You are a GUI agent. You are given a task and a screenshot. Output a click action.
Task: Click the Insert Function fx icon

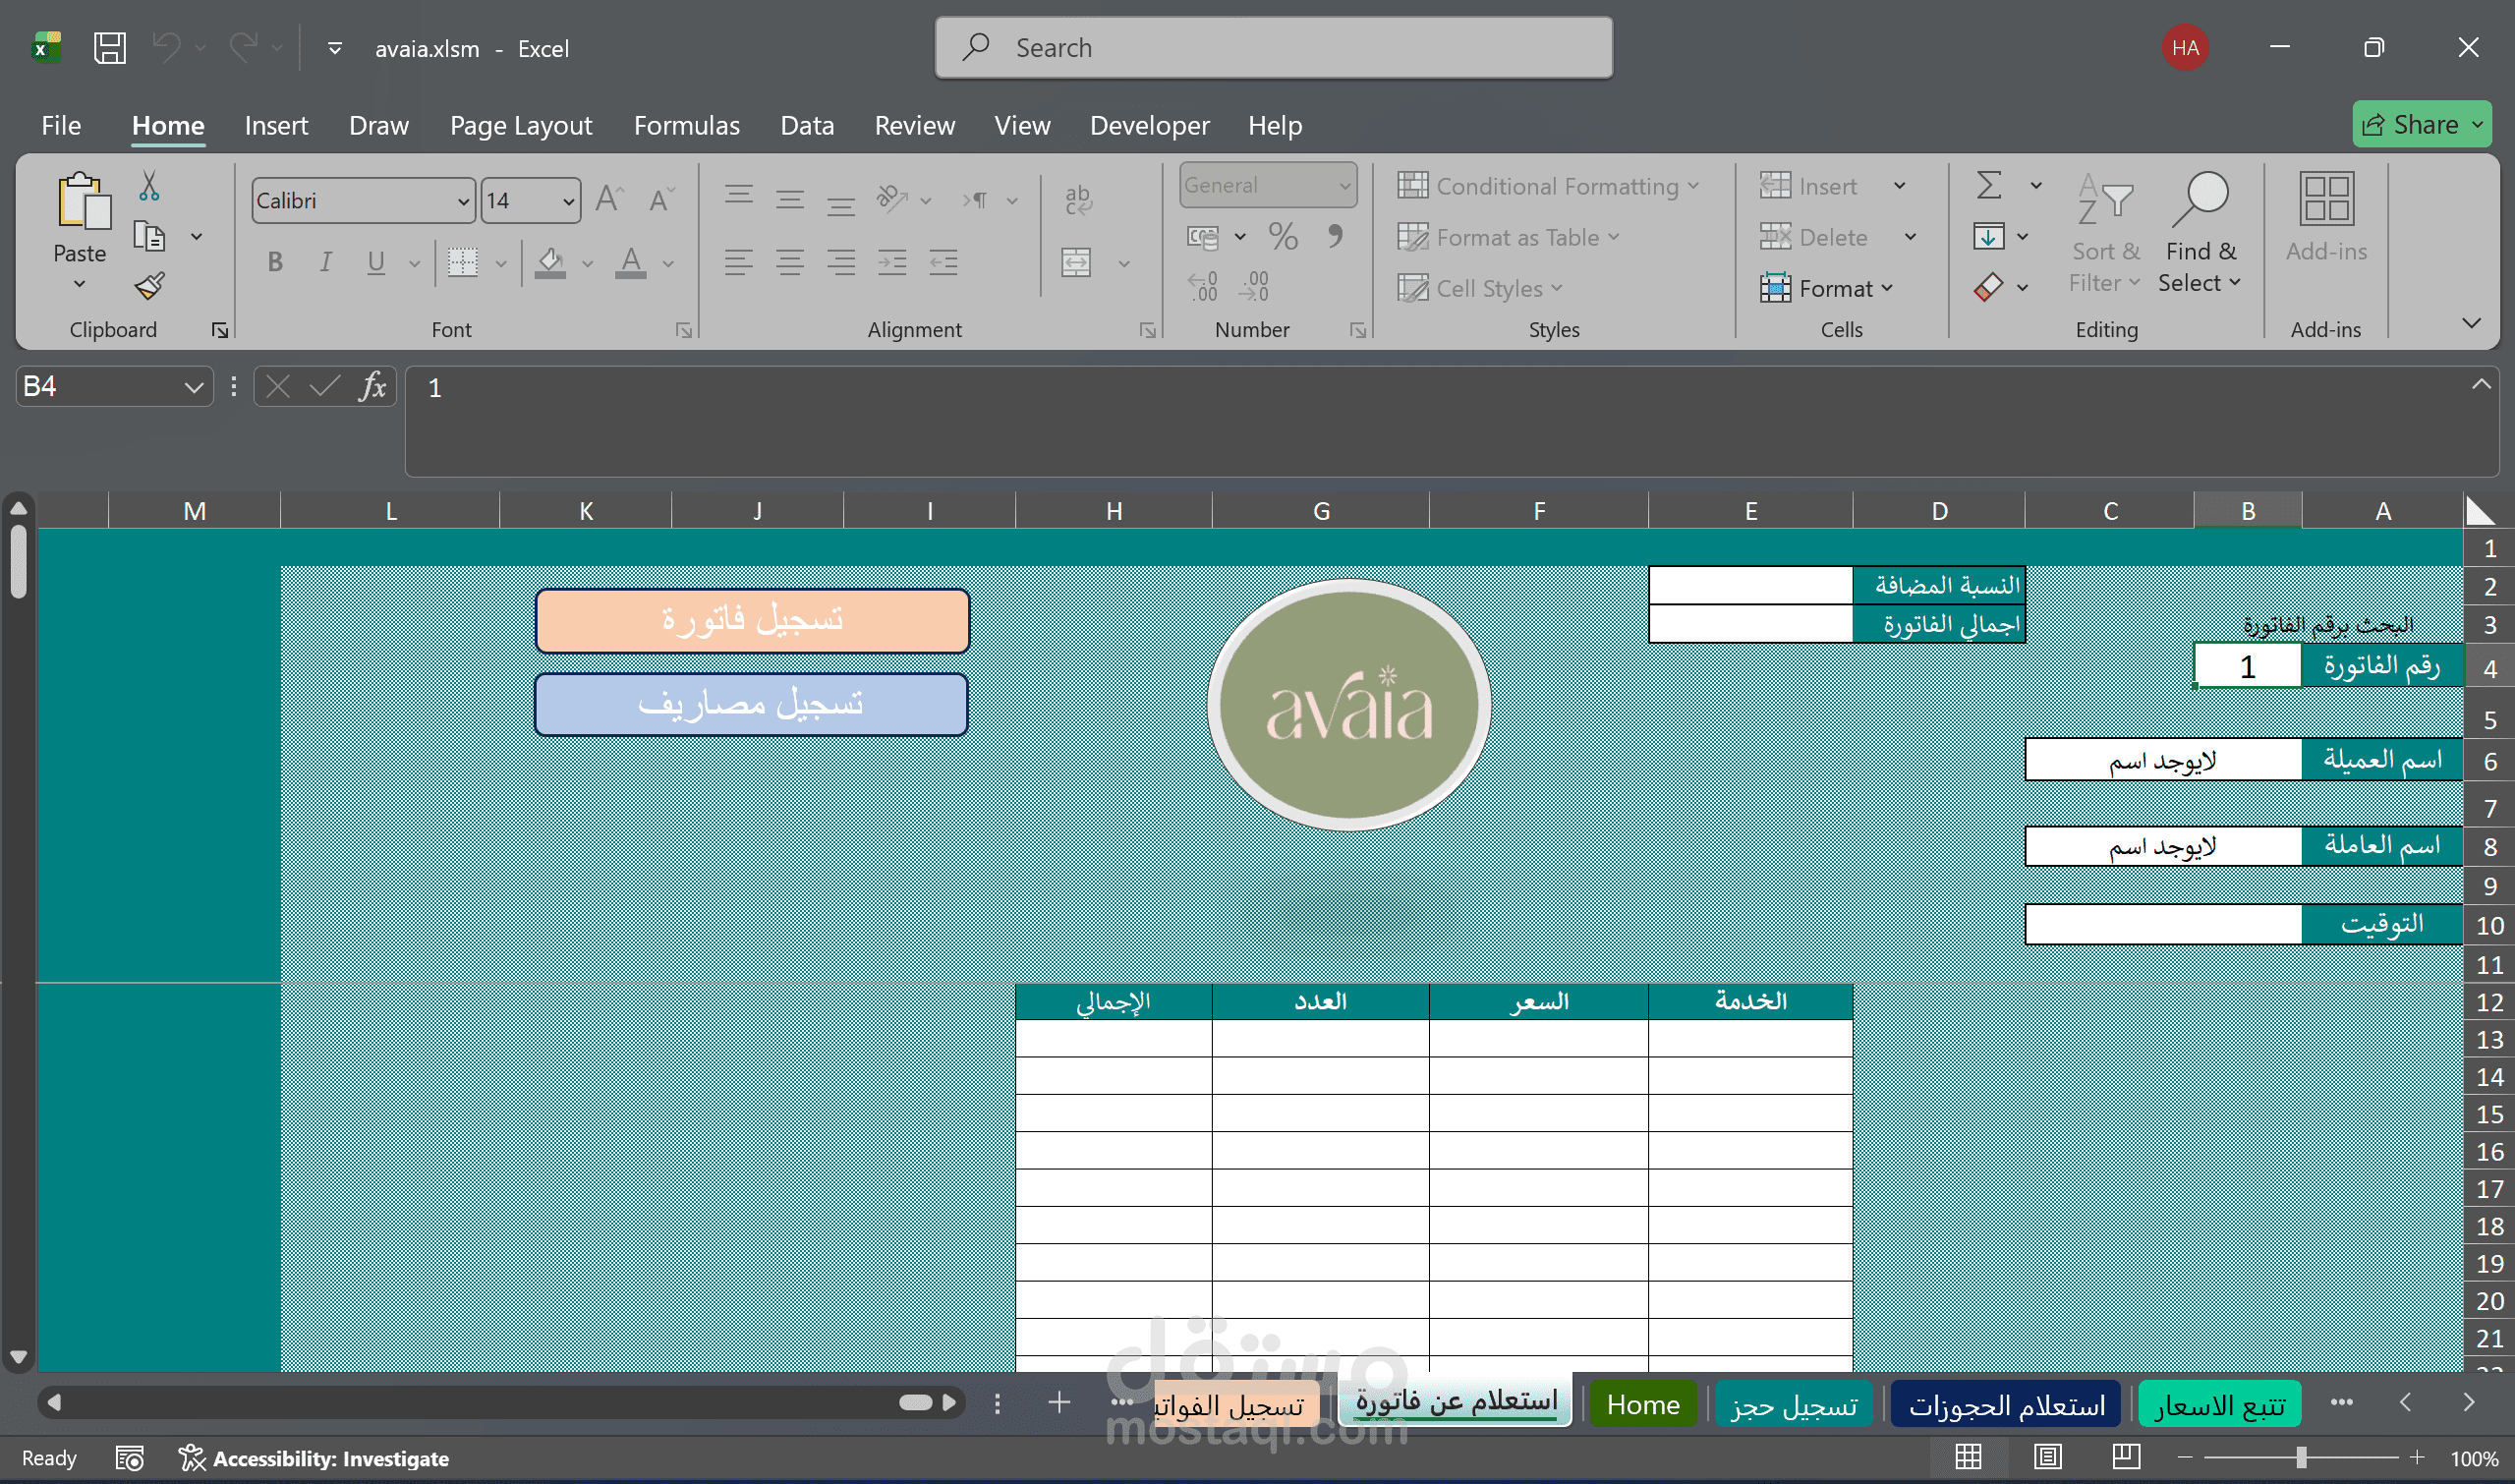[373, 387]
